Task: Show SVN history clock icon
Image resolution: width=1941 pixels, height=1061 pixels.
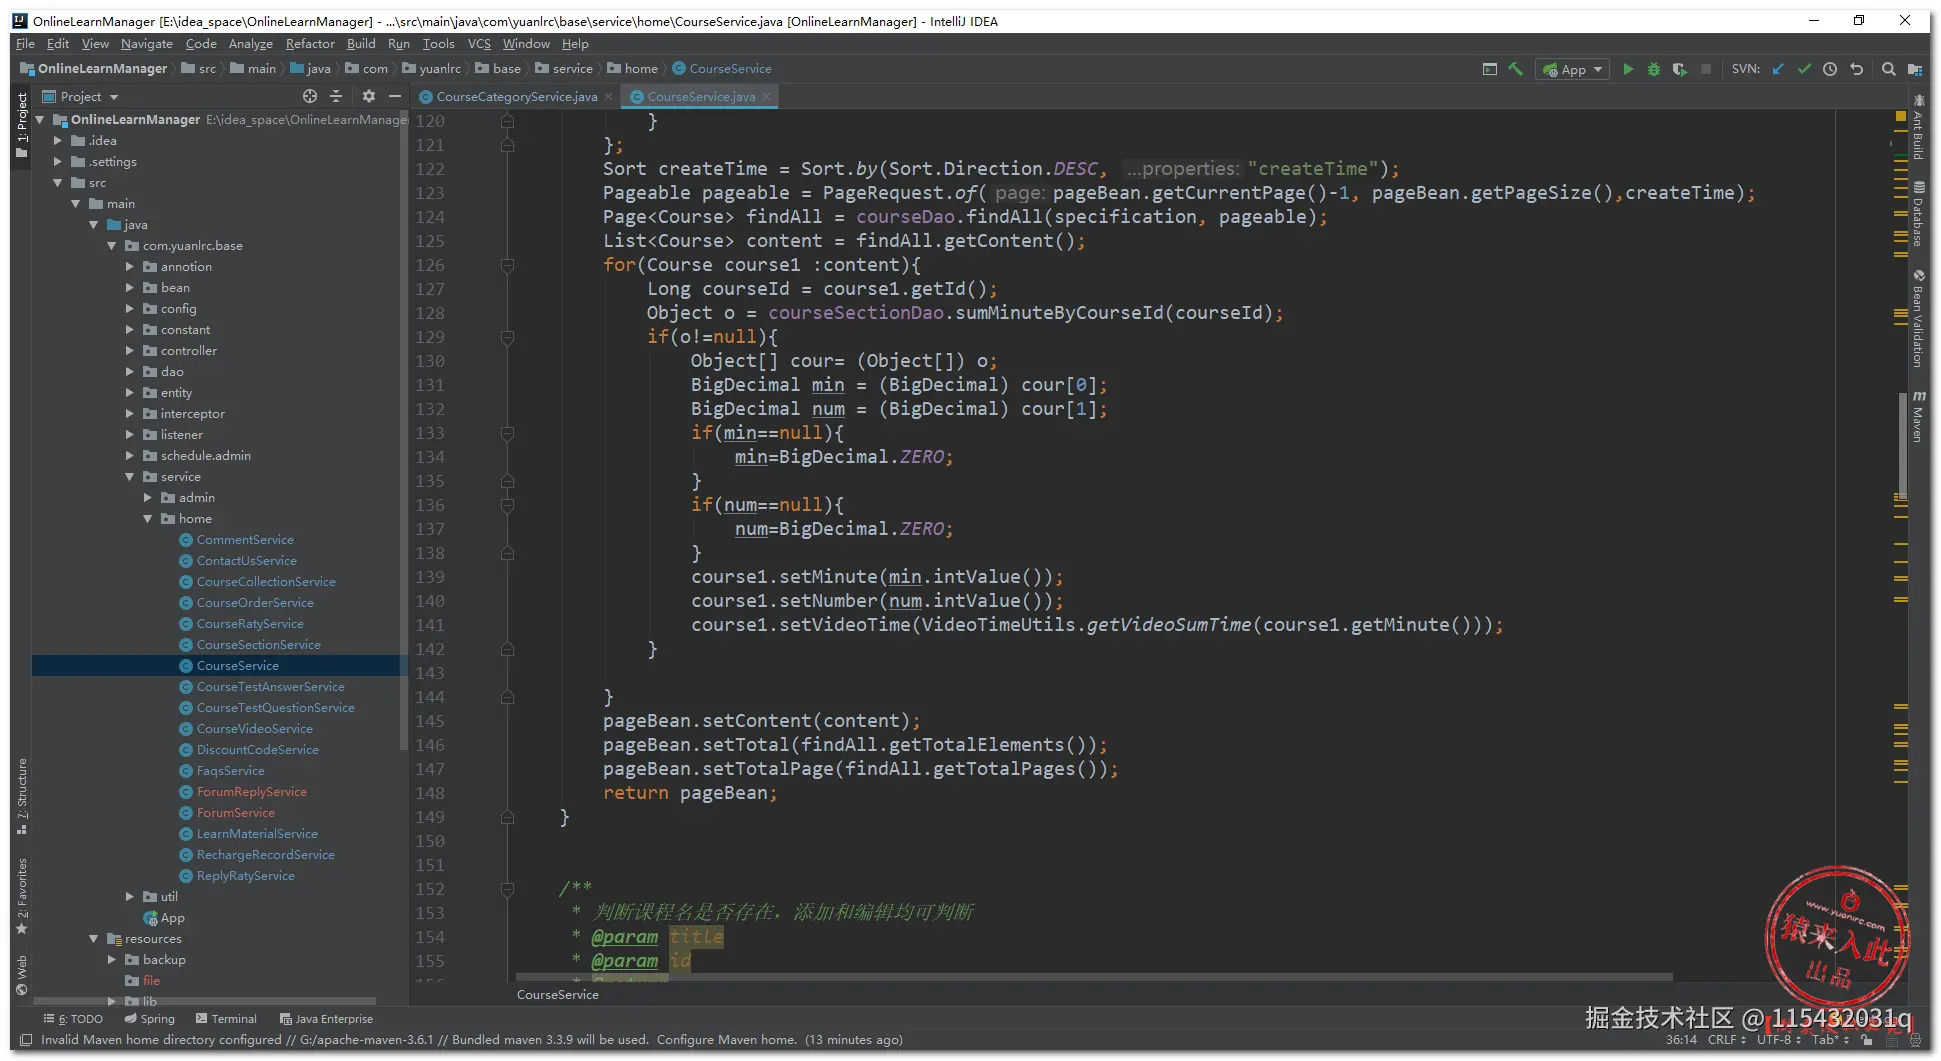Action: (1830, 69)
